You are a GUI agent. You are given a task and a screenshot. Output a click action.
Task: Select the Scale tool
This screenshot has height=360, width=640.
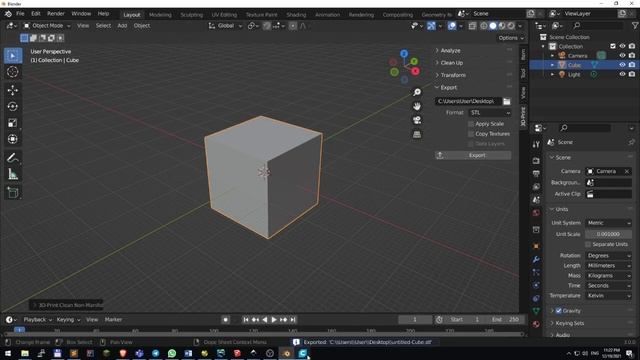click(13, 123)
